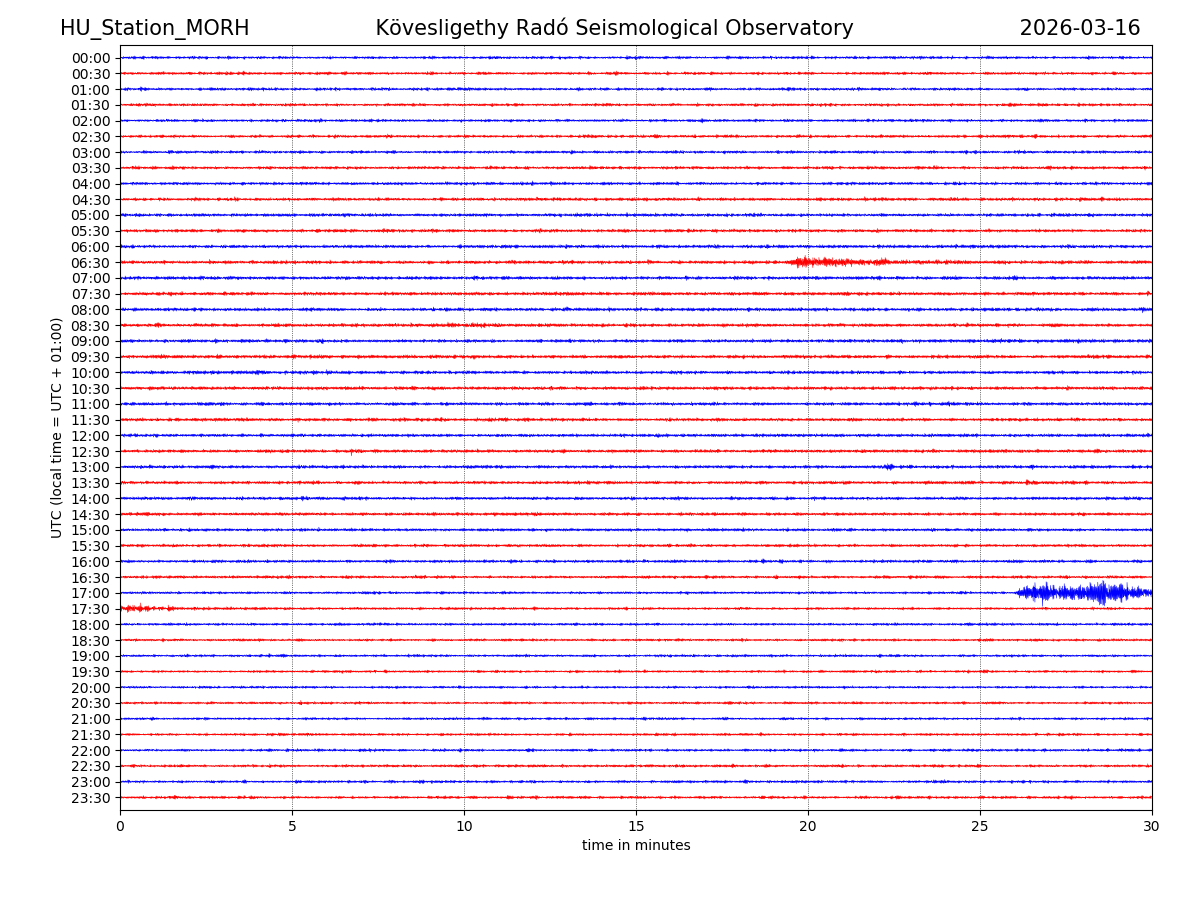Click the x-axis tick label 5
Viewport: 1200px width, 900px height.
(x=292, y=826)
